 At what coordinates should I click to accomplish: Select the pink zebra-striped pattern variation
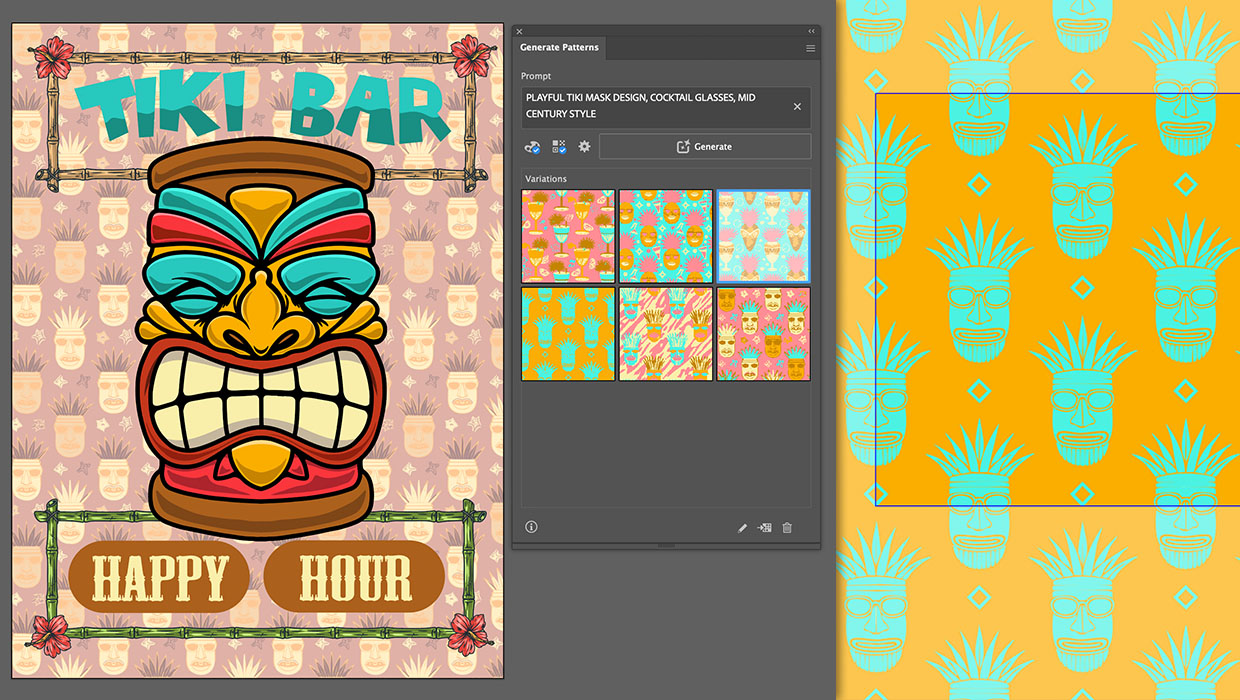point(665,334)
